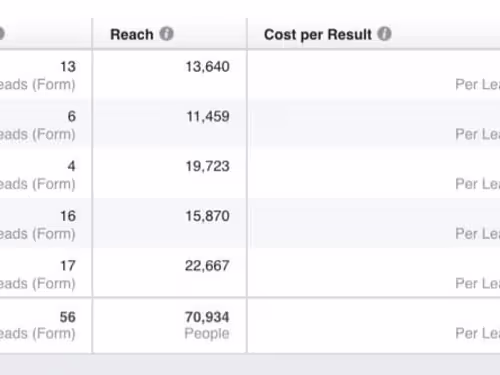Select the 22,667 reach value
500x375 pixels.
tap(207, 266)
